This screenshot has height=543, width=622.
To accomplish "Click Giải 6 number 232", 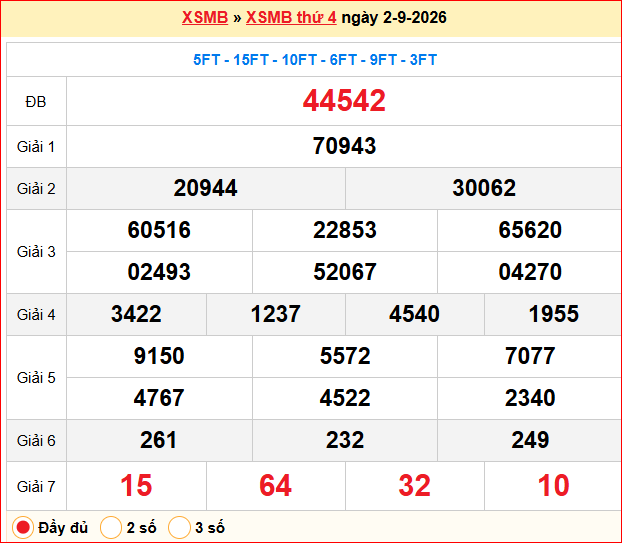I will [345, 440].
